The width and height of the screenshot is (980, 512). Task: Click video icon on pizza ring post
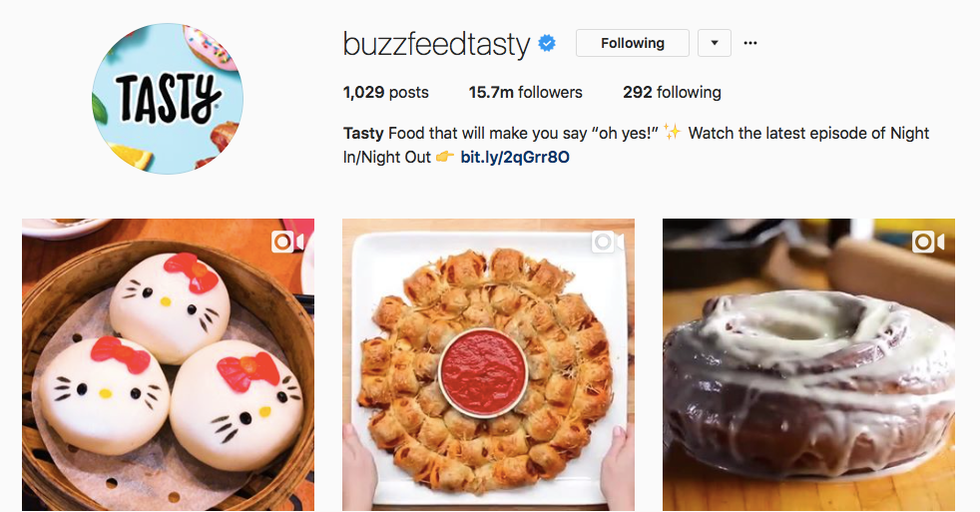tap(608, 242)
